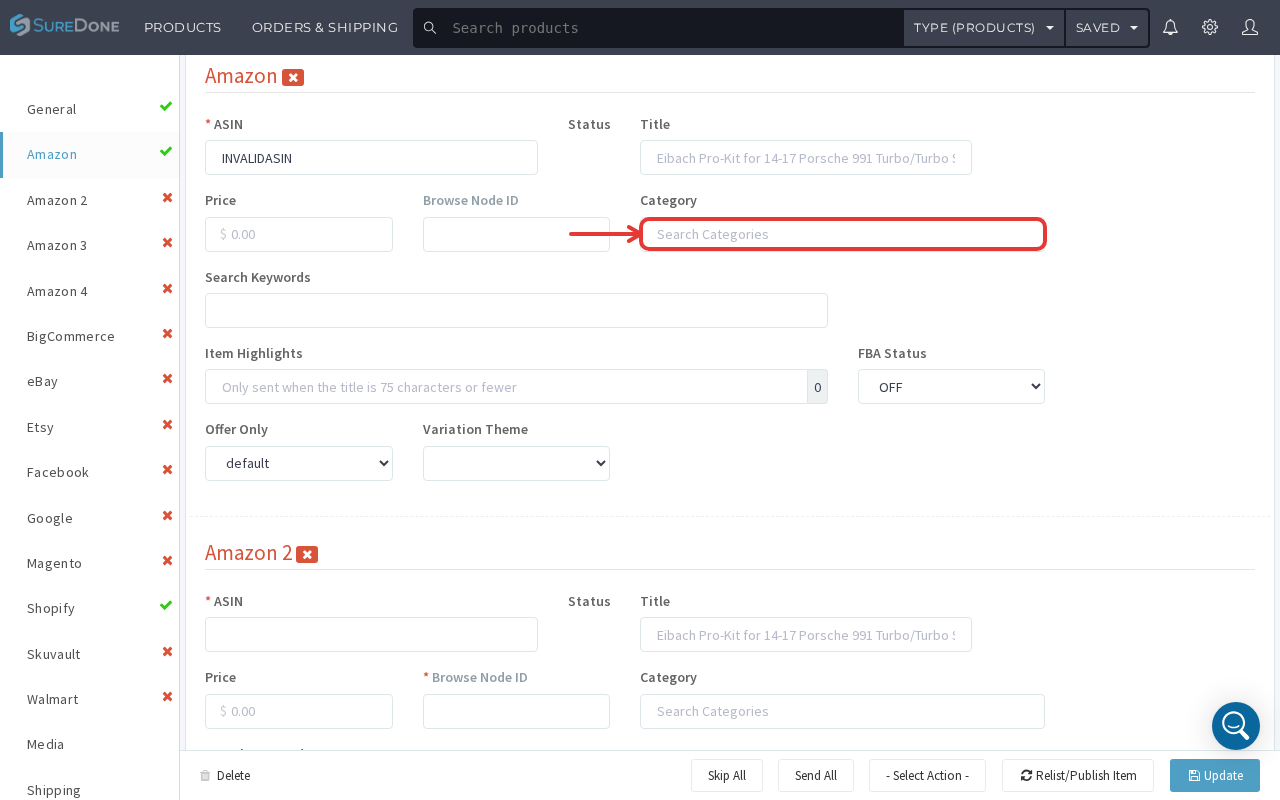Click the Update button
Viewport: 1280px width, 800px height.
[x=1215, y=776]
